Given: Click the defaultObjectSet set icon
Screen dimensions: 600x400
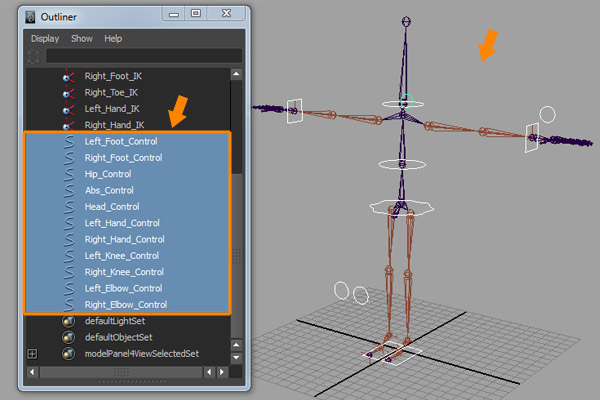Looking at the screenshot, I should [68, 337].
